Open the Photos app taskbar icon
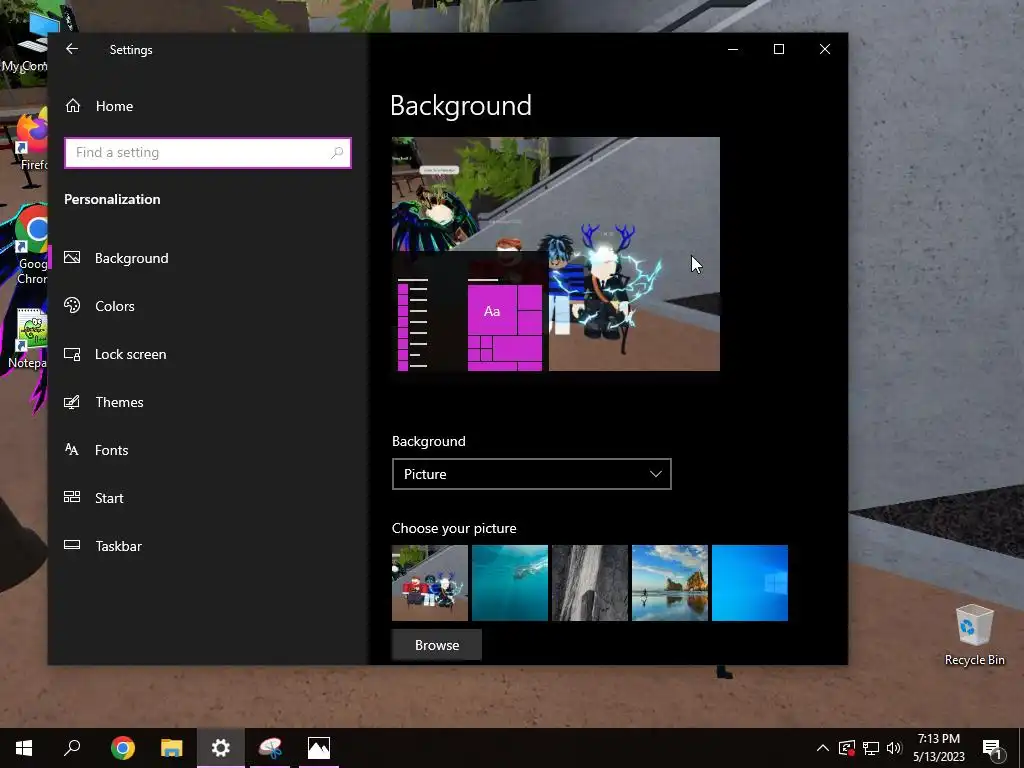Viewport: 1024px width, 768px height. click(319, 748)
